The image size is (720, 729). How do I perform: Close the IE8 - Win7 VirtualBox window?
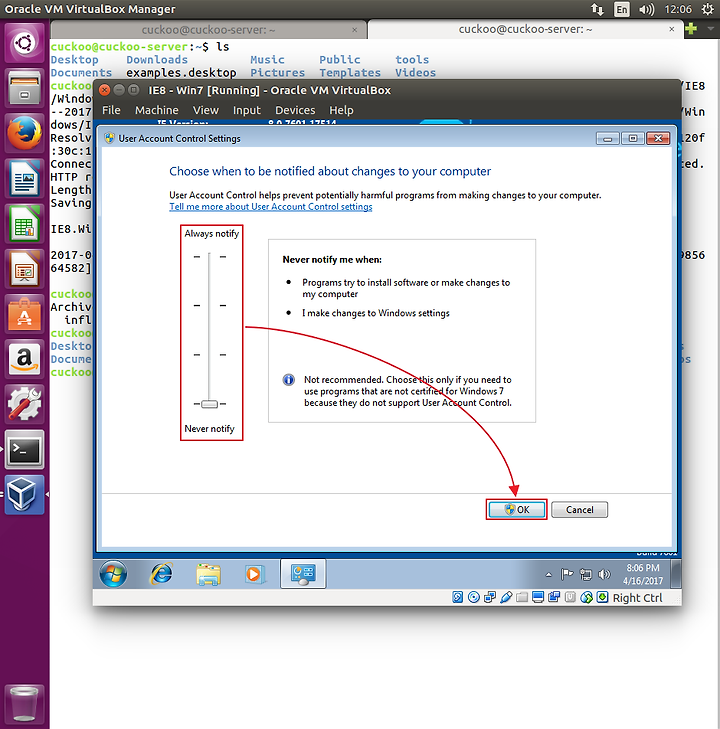[x=105, y=90]
